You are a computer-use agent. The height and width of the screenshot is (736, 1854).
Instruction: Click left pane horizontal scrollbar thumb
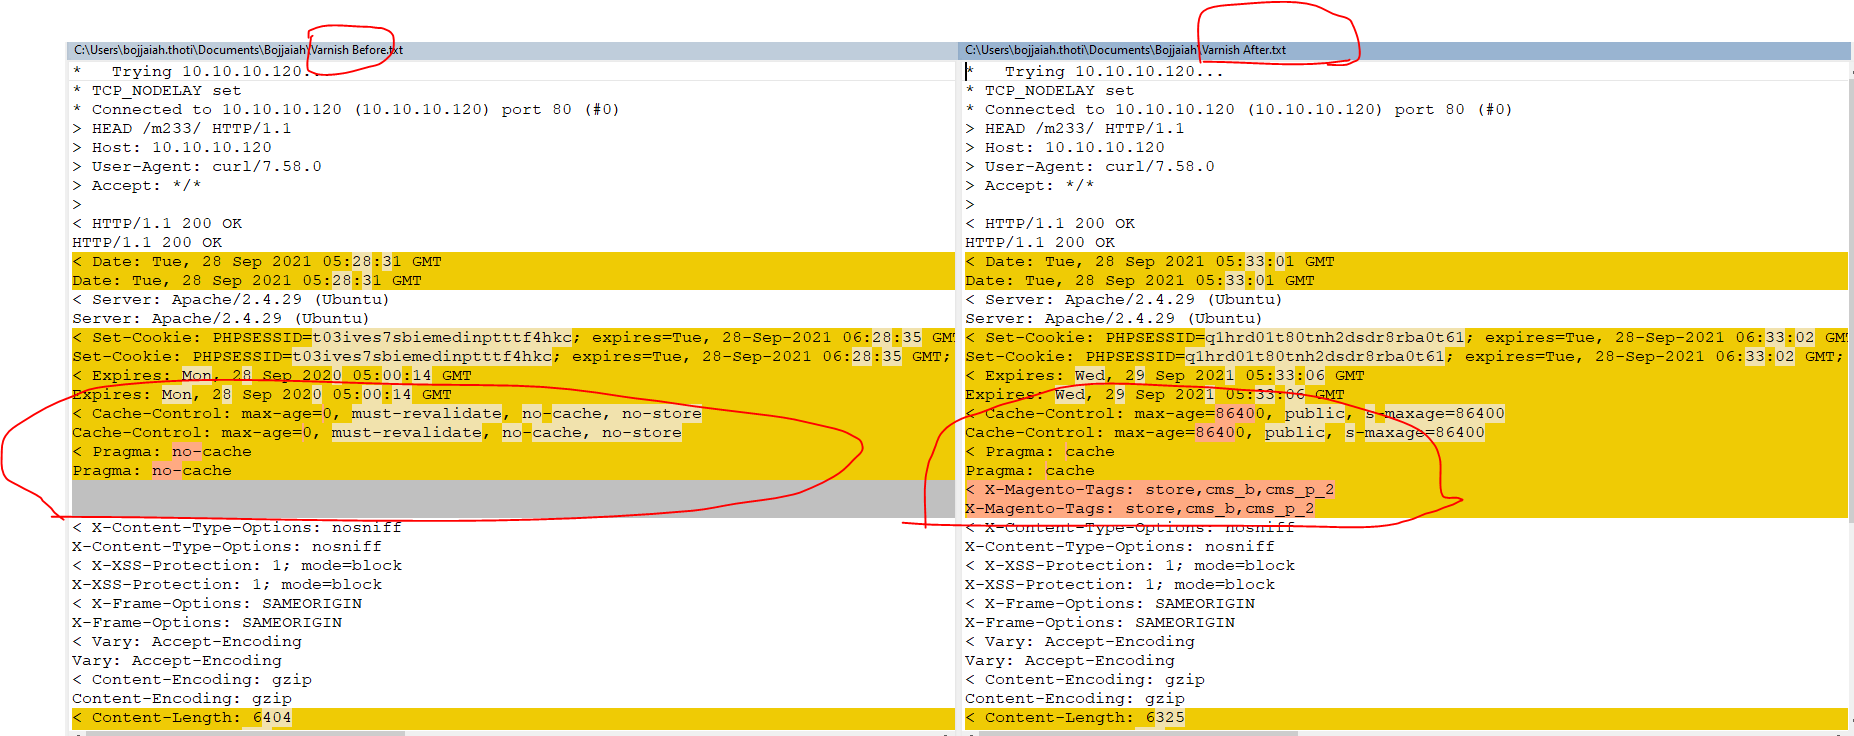(x=245, y=733)
